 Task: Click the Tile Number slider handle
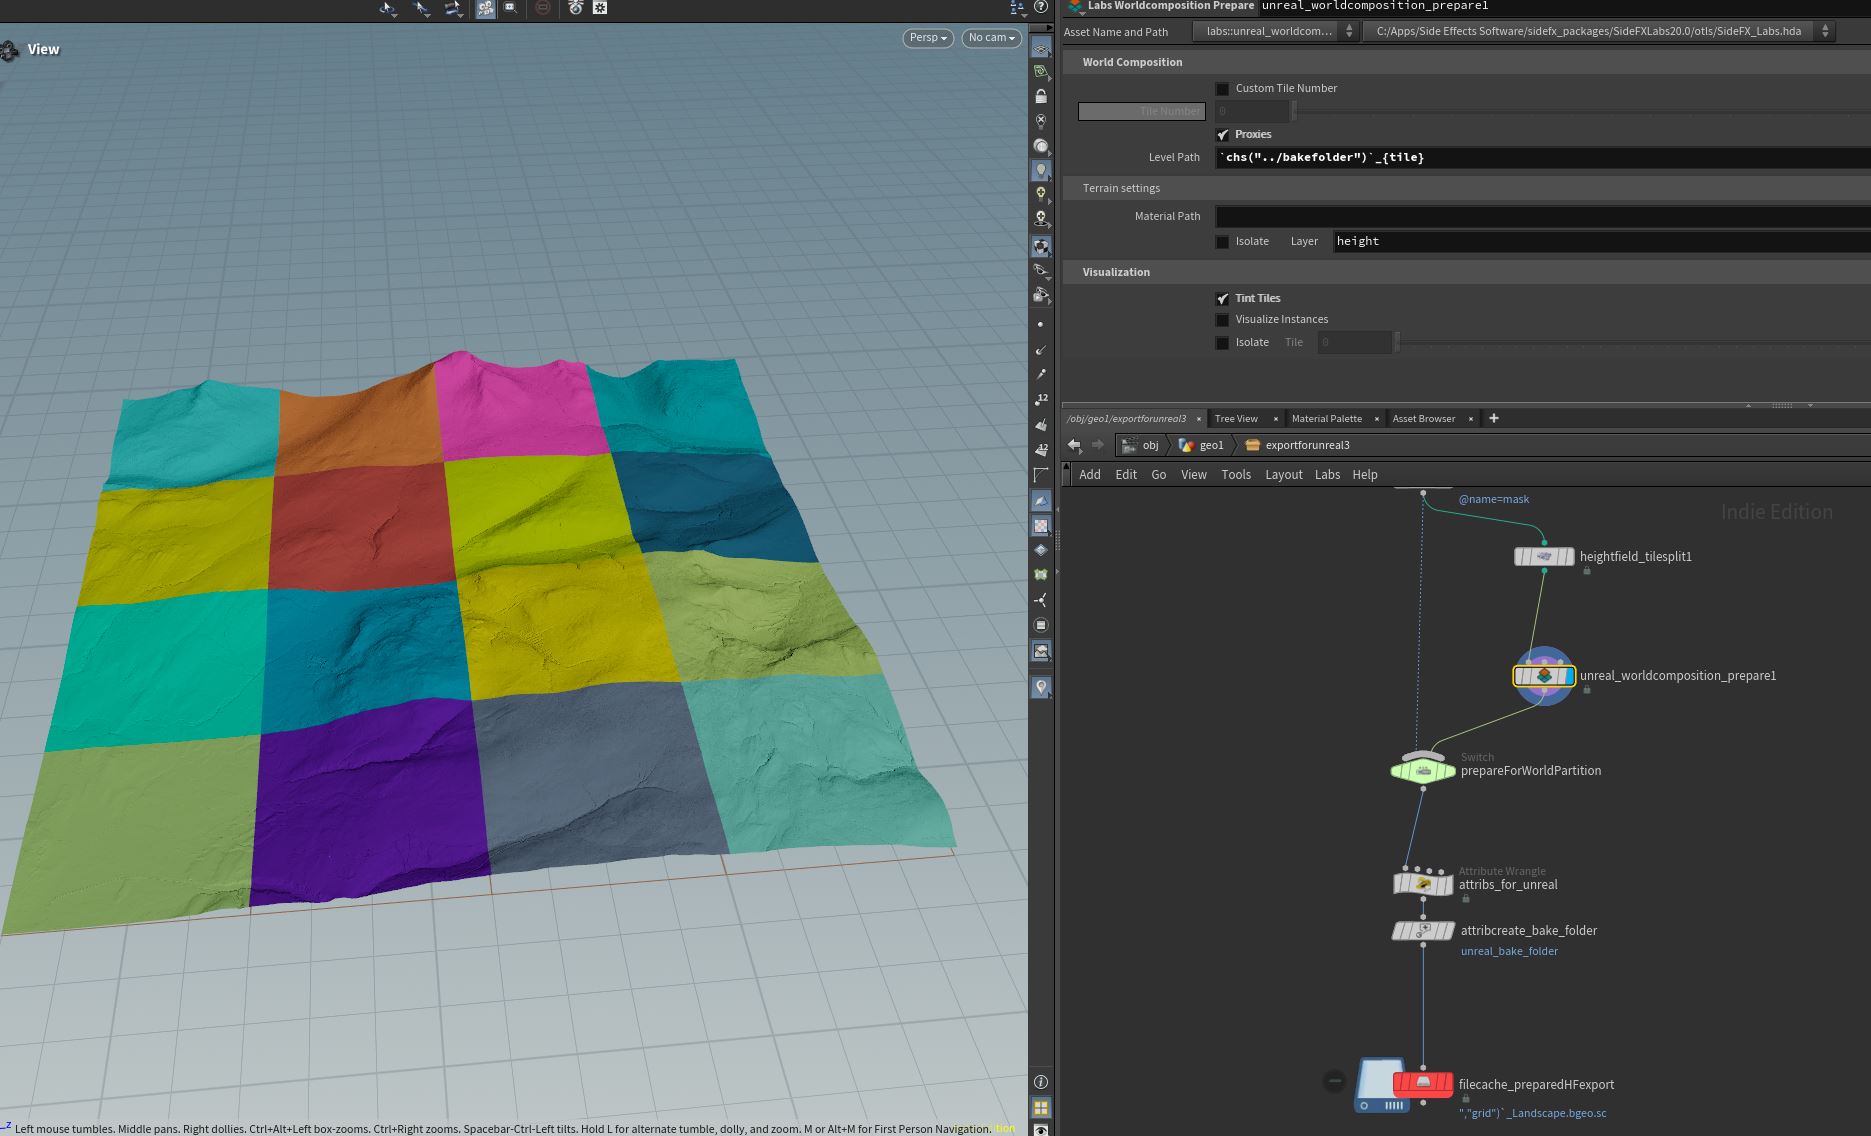click(x=1294, y=111)
